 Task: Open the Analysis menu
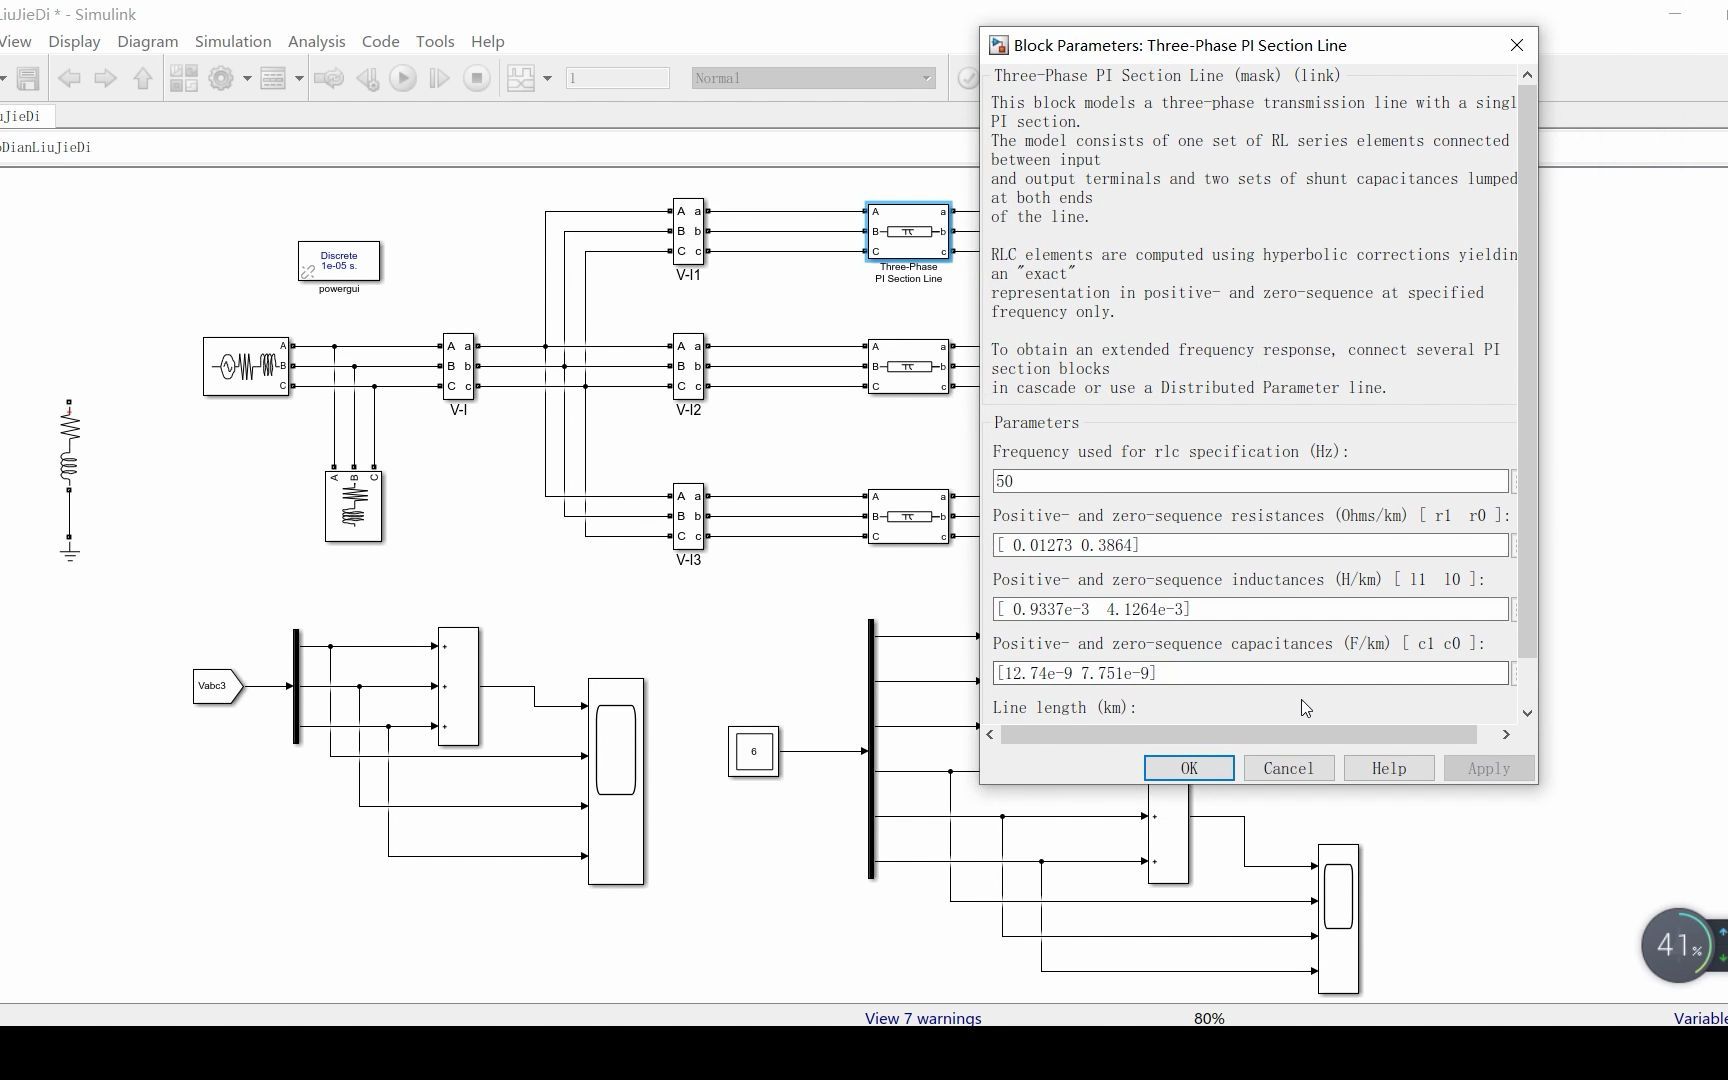[317, 41]
